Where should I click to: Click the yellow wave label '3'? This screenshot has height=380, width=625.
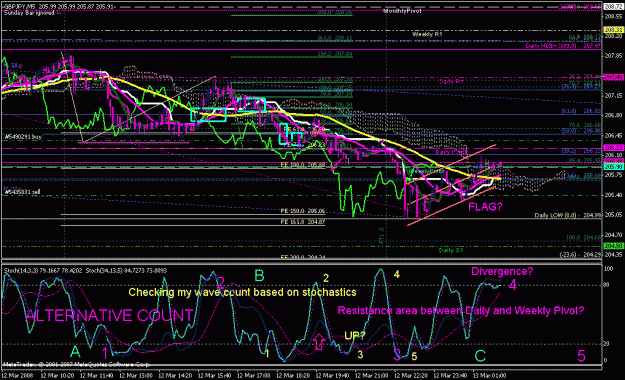point(360,354)
